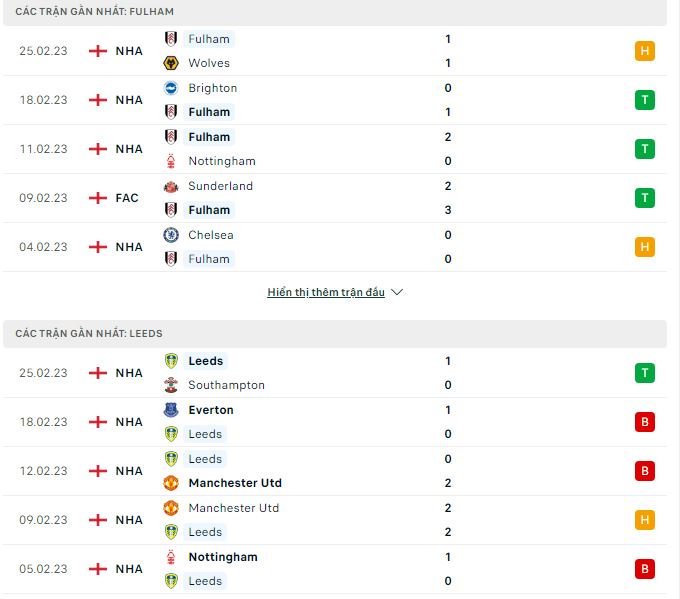
Task: Click the England flag on FAC match row
Action: [98, 198]
